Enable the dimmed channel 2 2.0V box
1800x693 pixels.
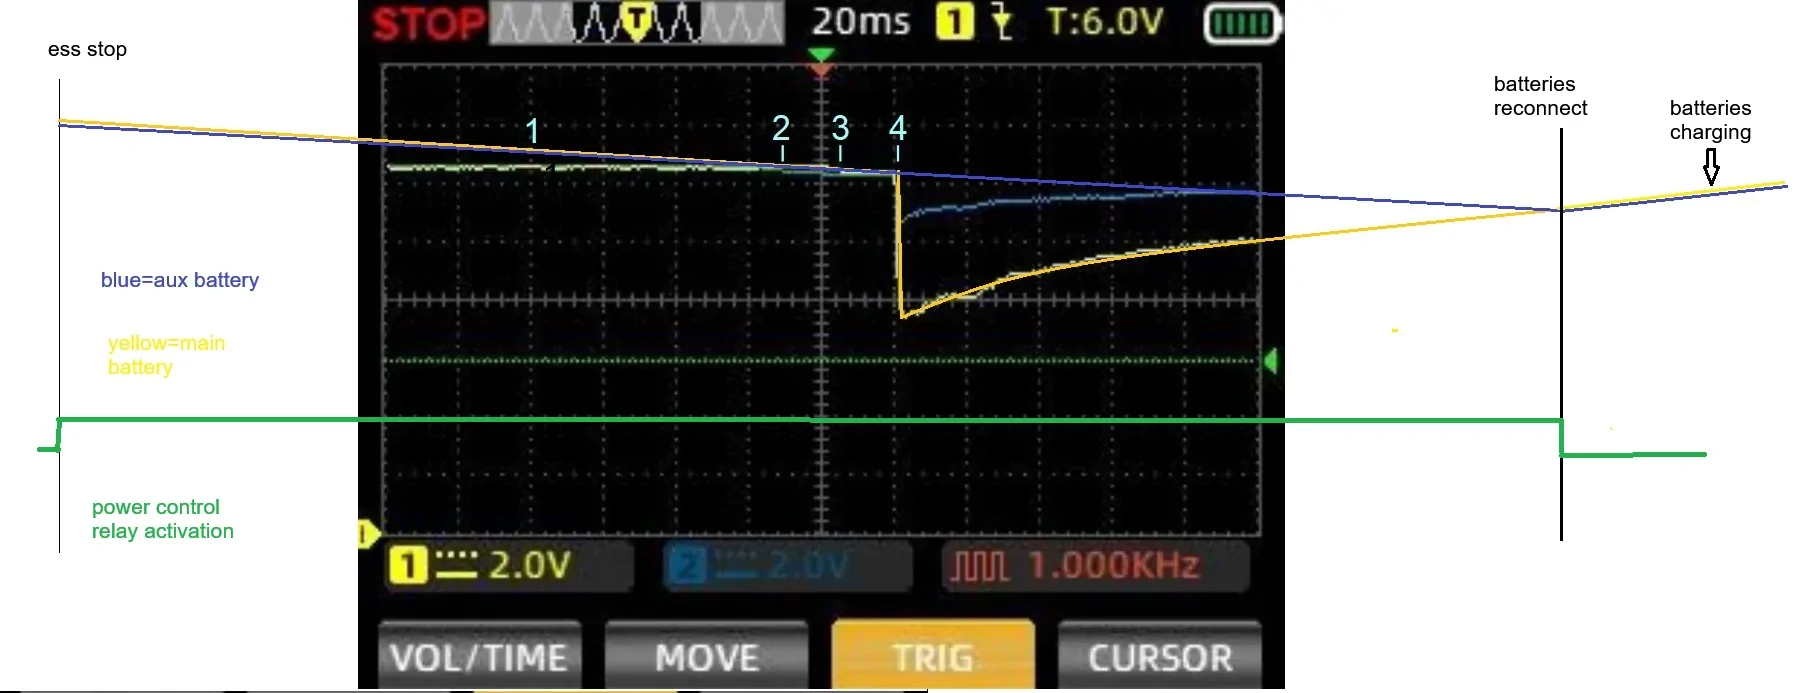787,566
